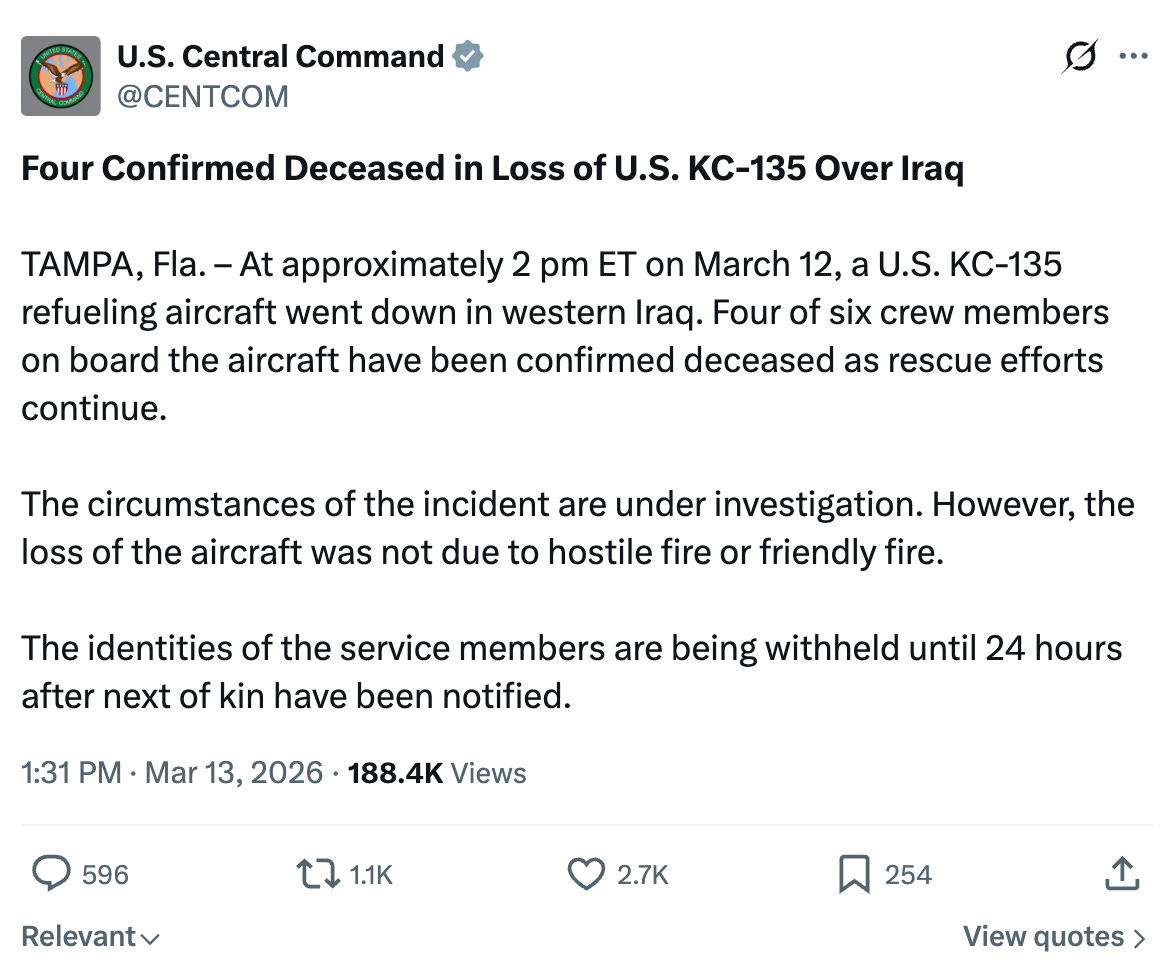Expand the Relevant sort dropdown
1172x974 pixels.
click(x=90, y=937)
